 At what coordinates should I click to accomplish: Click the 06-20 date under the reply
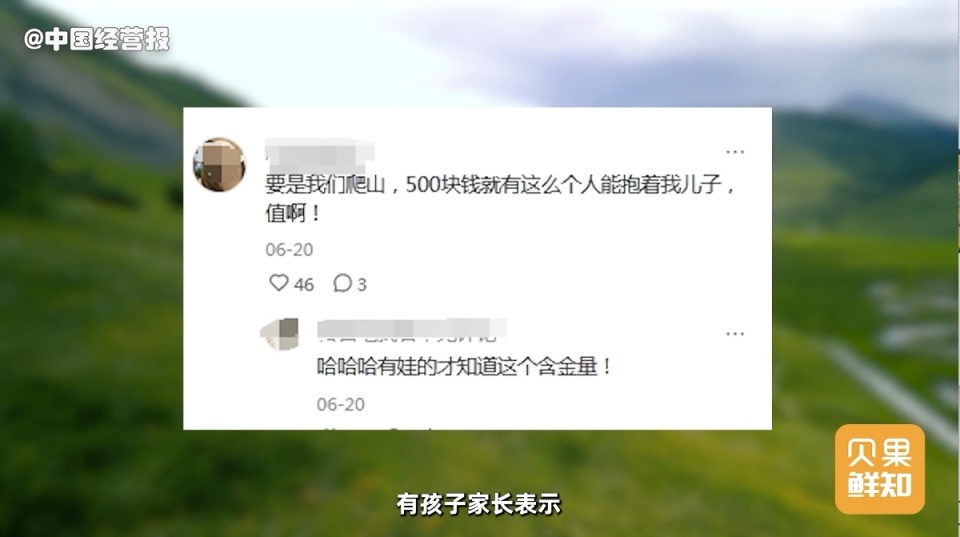(340, 404)
